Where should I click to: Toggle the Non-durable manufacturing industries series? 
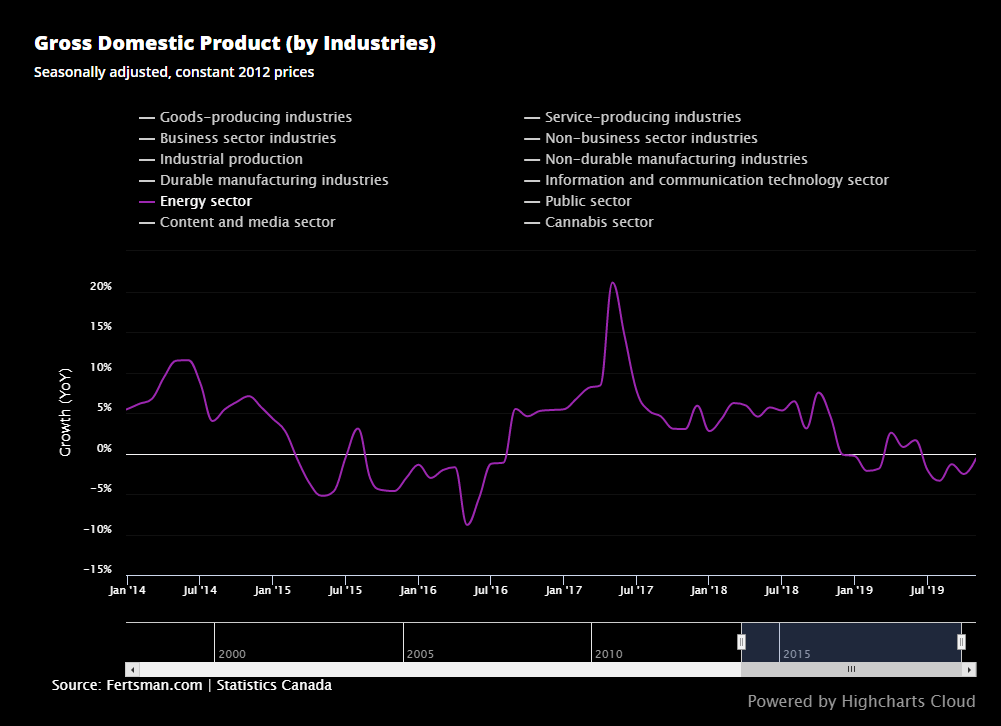click(676, 159)
